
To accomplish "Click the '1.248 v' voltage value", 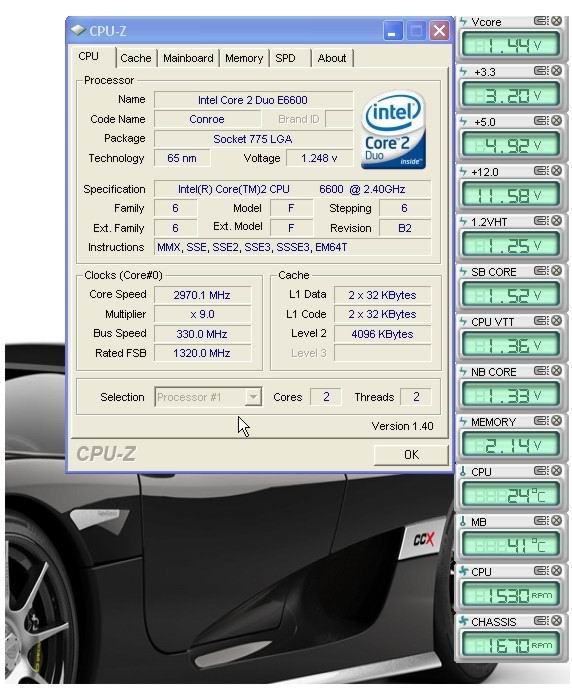I will (319, 158).
